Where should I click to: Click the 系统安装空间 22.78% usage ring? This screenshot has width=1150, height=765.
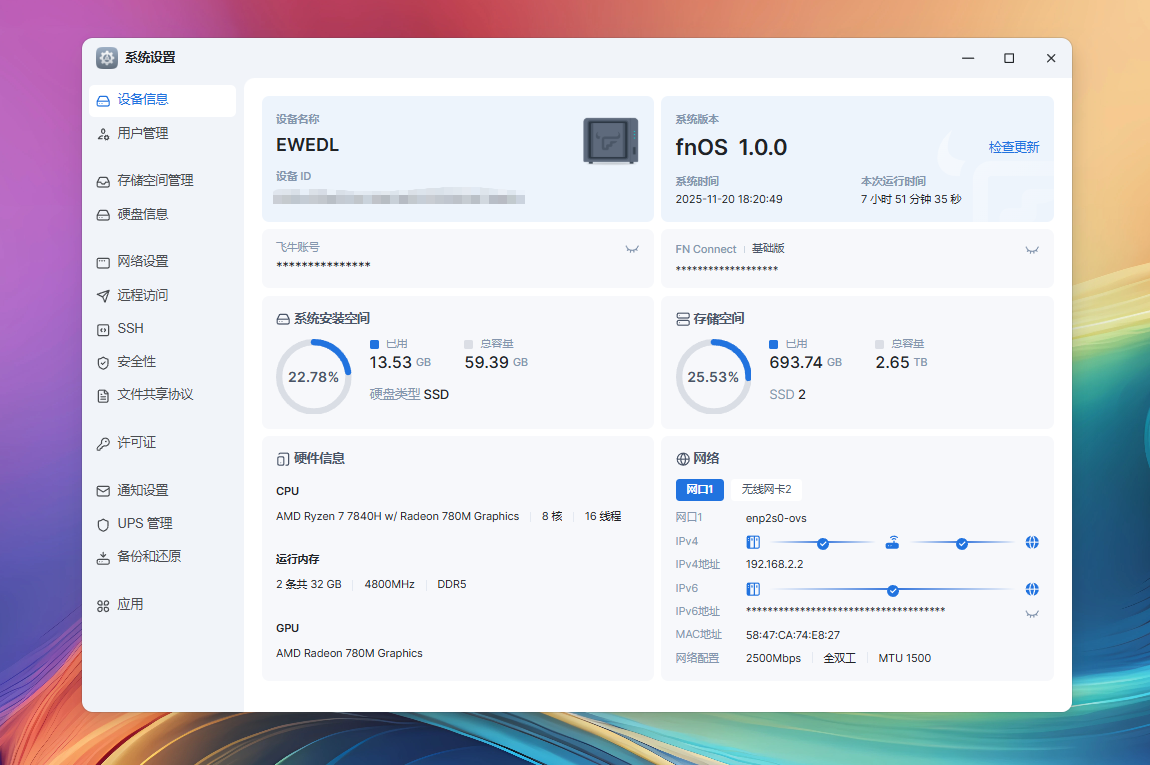[313, 377]
